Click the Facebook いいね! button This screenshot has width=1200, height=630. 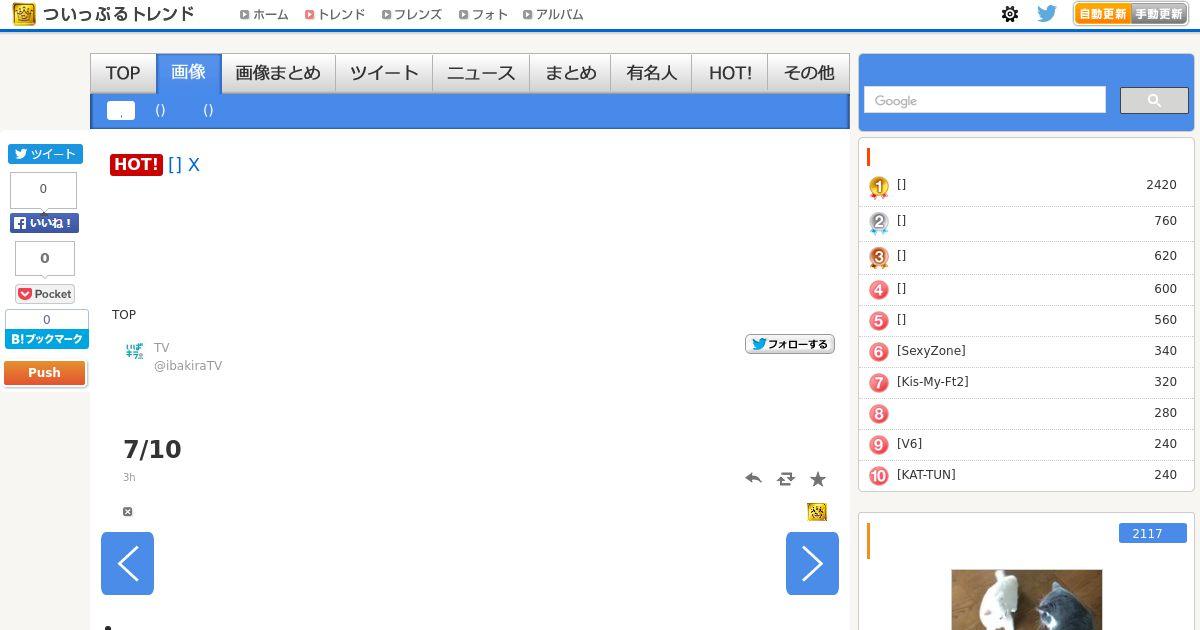[x=44, y=223]
